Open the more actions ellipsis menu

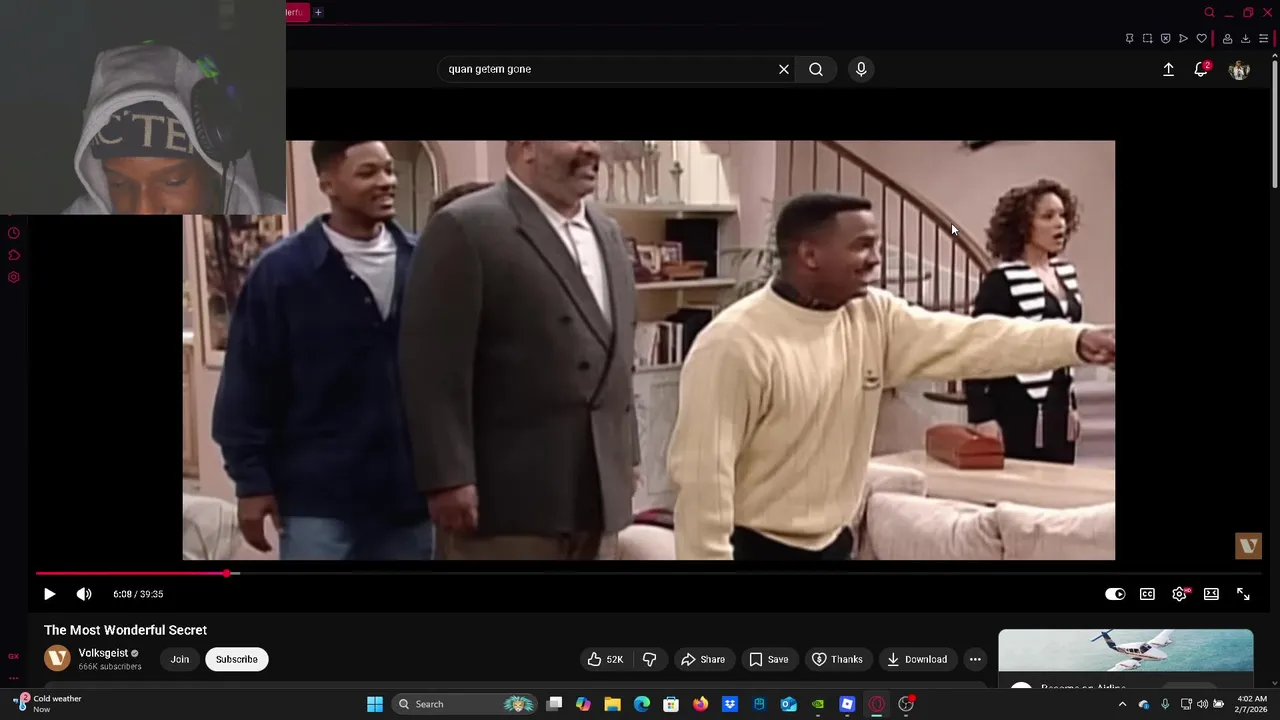(975, 659)
